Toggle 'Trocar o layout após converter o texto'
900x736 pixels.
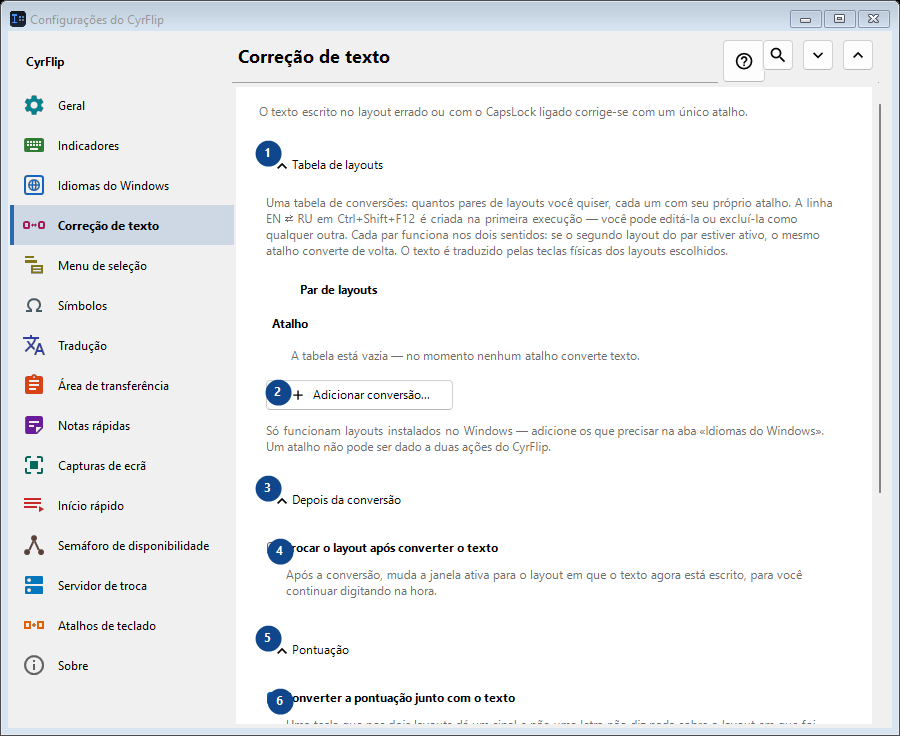(x=383, y=548)
